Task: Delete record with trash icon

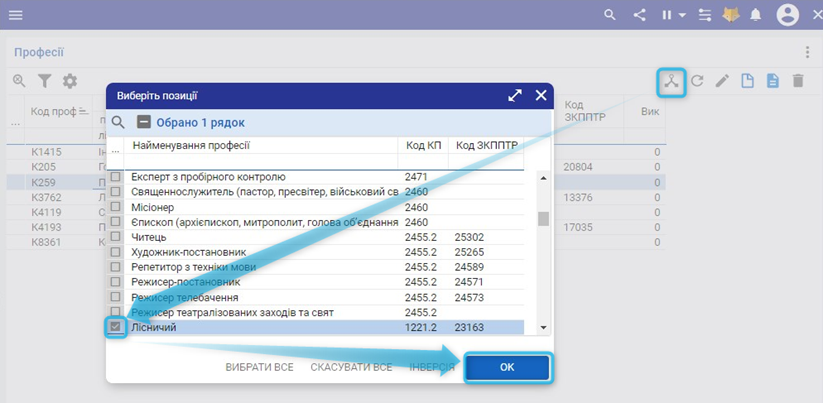Action: click(x=797, y=81)
